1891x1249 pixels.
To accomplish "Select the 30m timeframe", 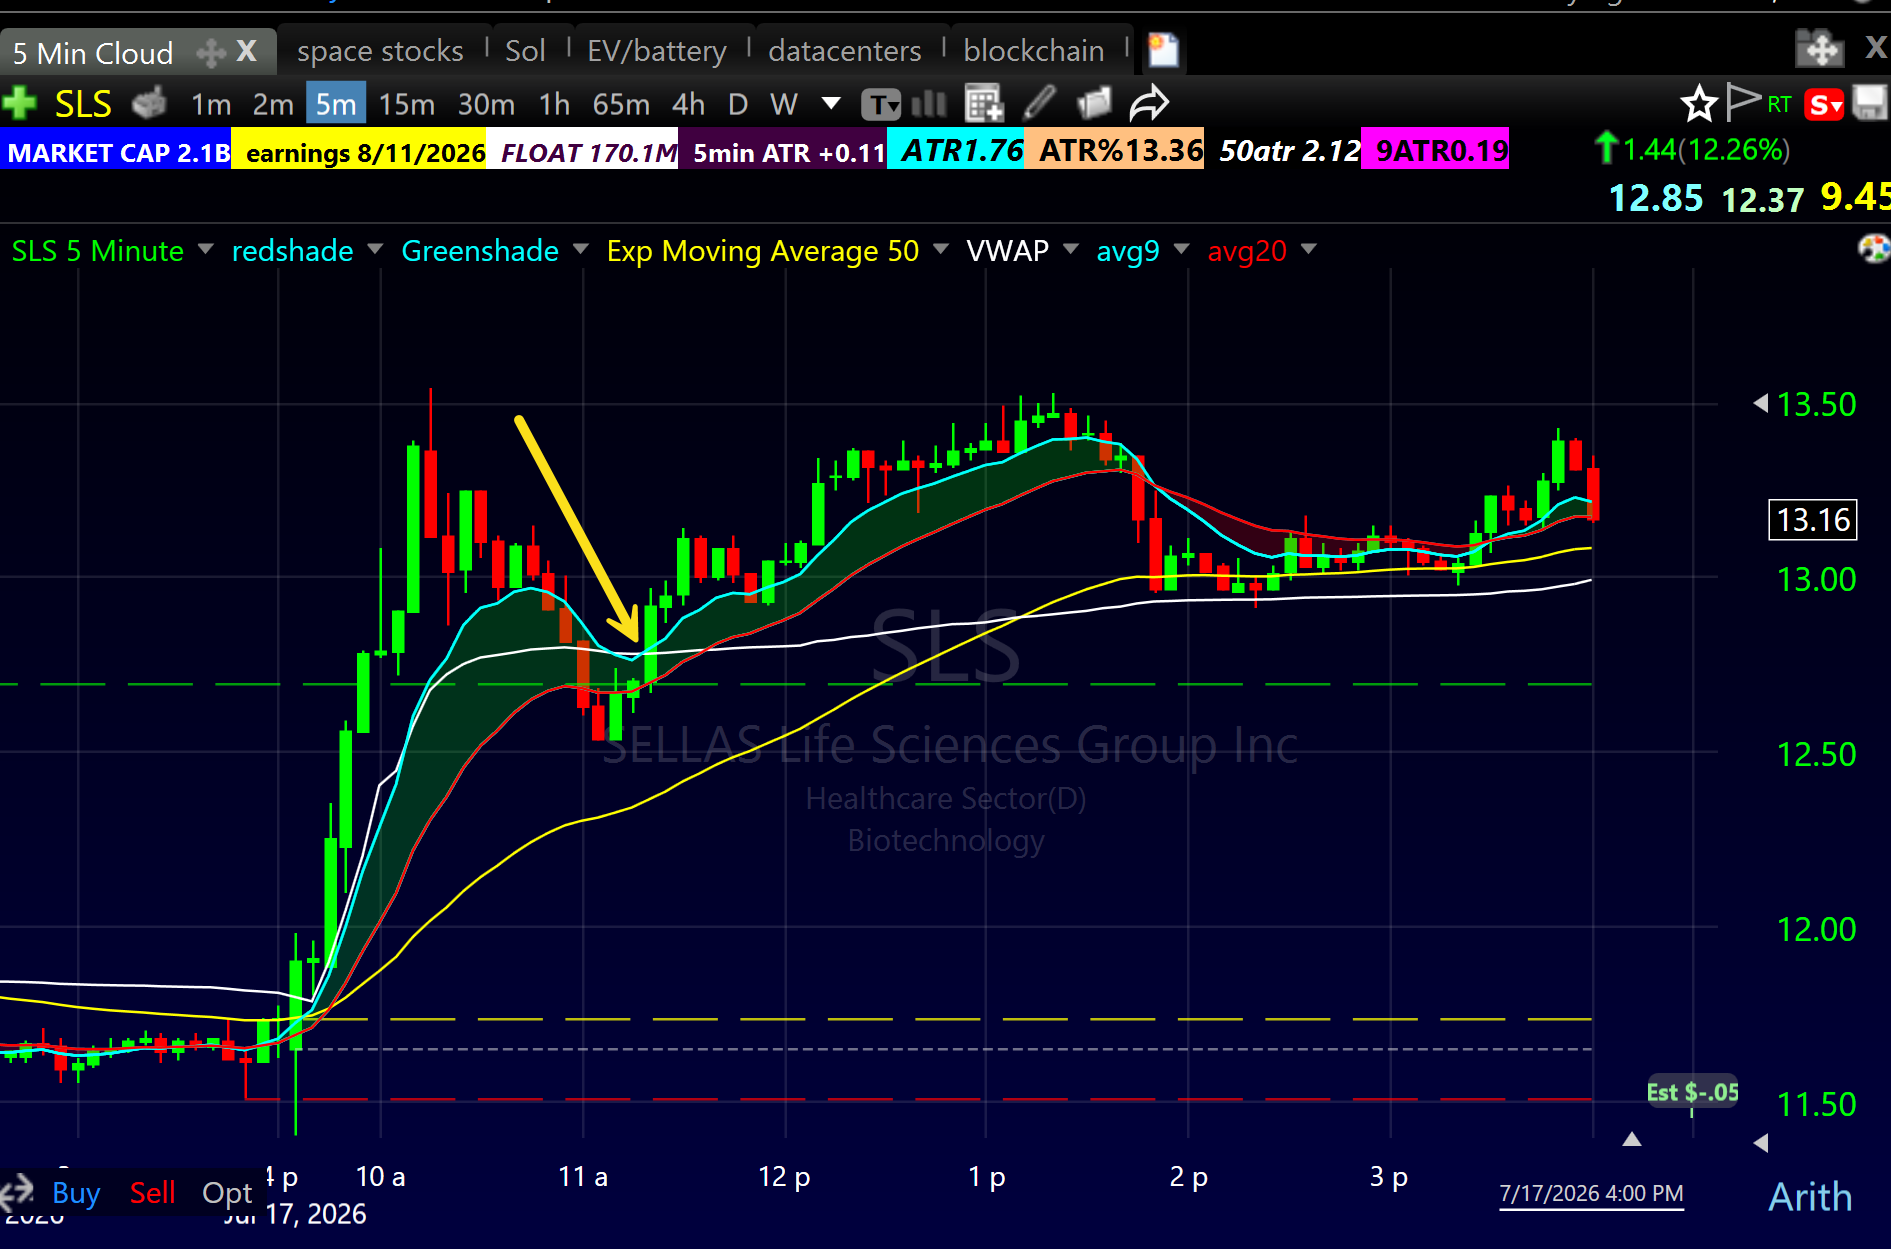I will click(486, 104).
